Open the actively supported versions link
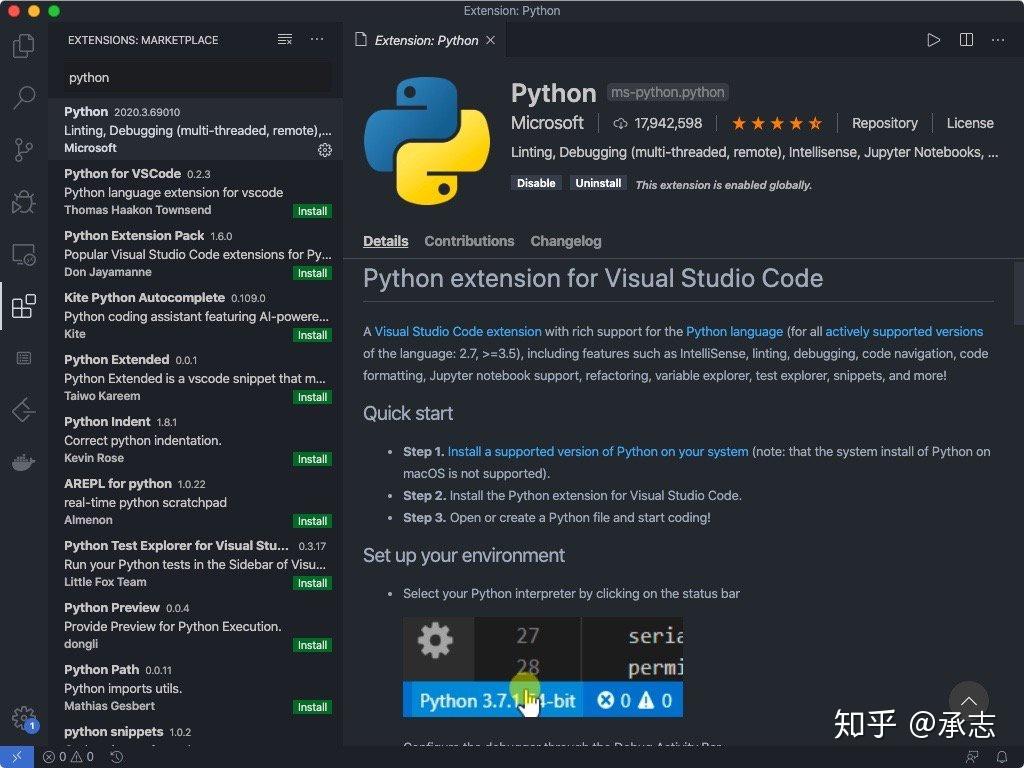 (903, 331)
